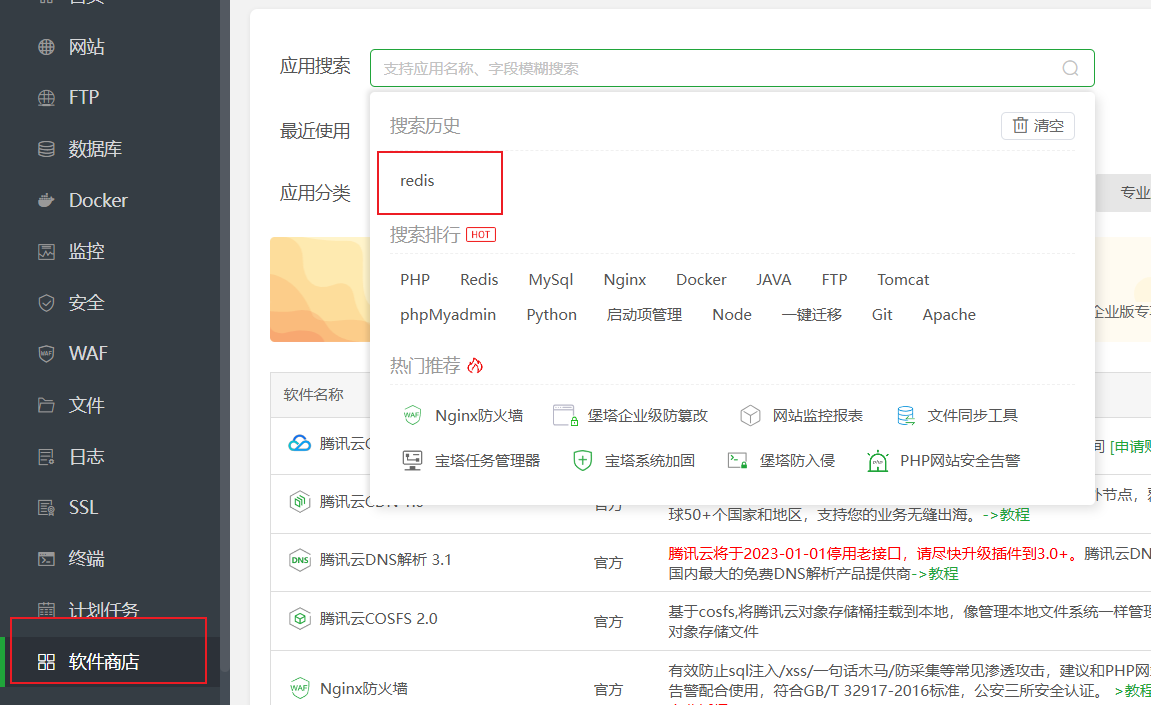Click the 腾讯云DNS解析 DNS icon
The width and height of the screenshot is (1151, 705).
[x=299, y=560]
